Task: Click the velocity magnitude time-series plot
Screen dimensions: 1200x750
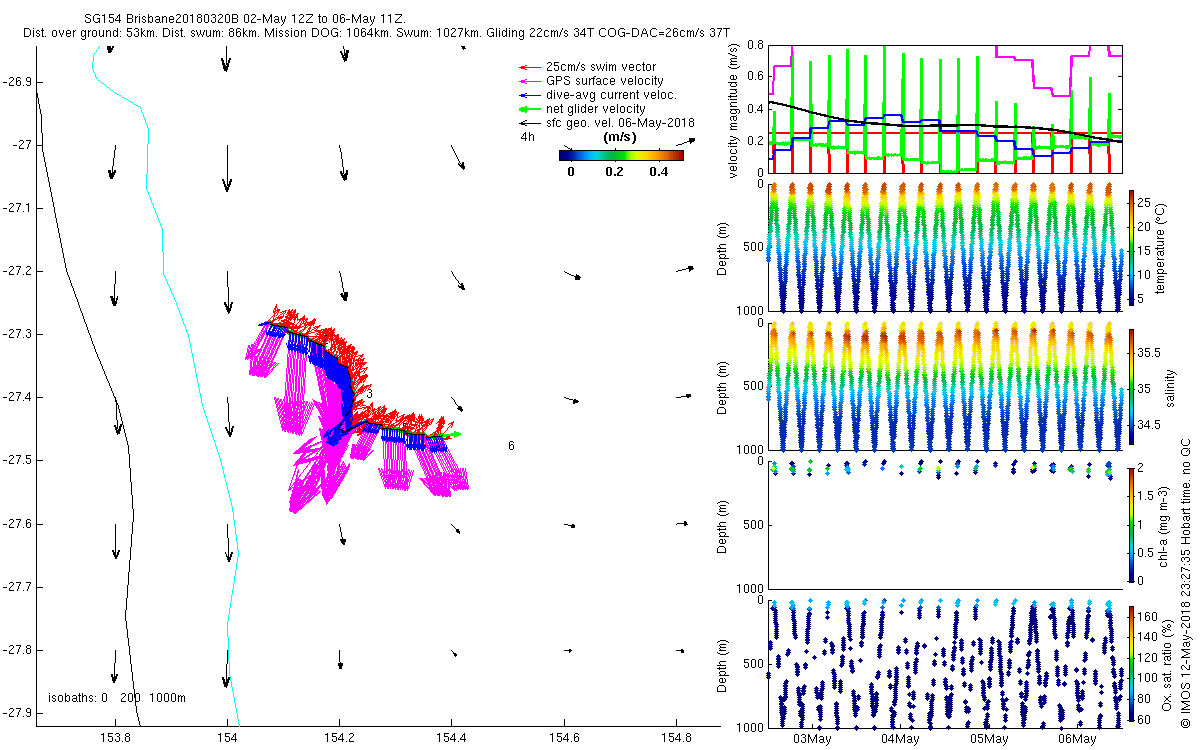Action: [x=946, y=108]
